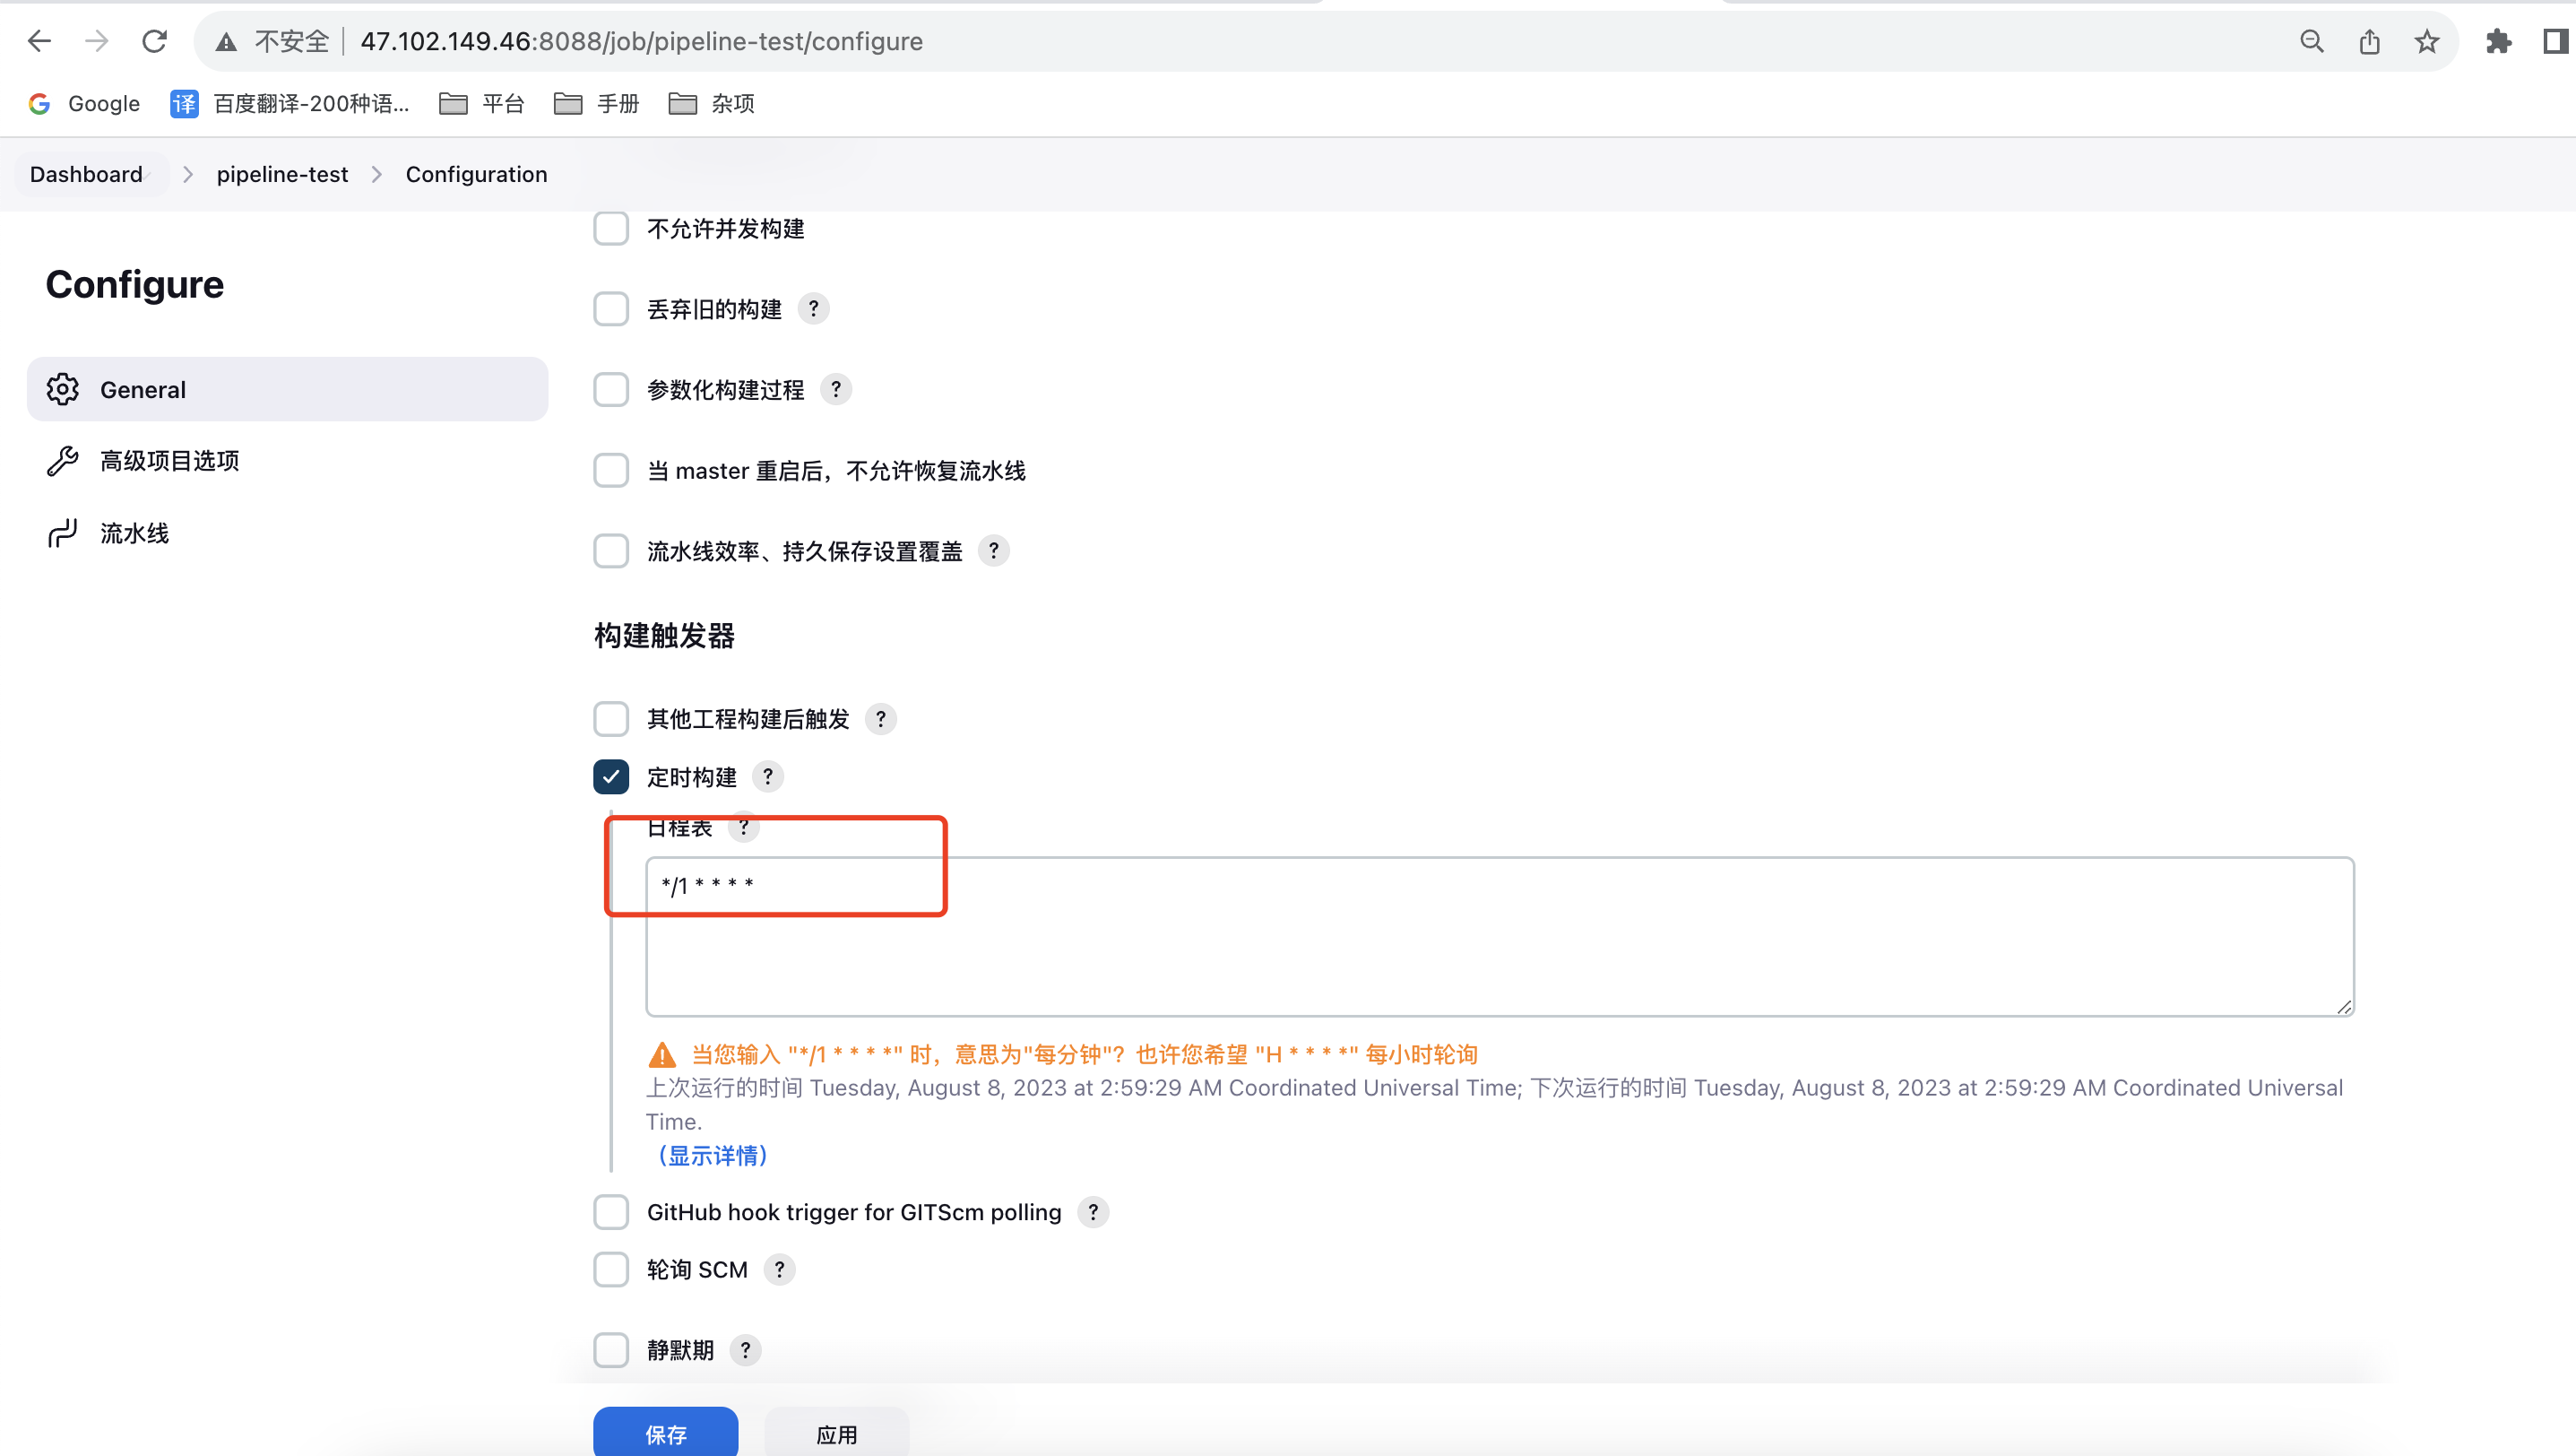Image resolution: width=2576 pixels, height=1456 pixels.
Task: Enable 轮询 SCM checkbox
Action: pos(611,1270)
